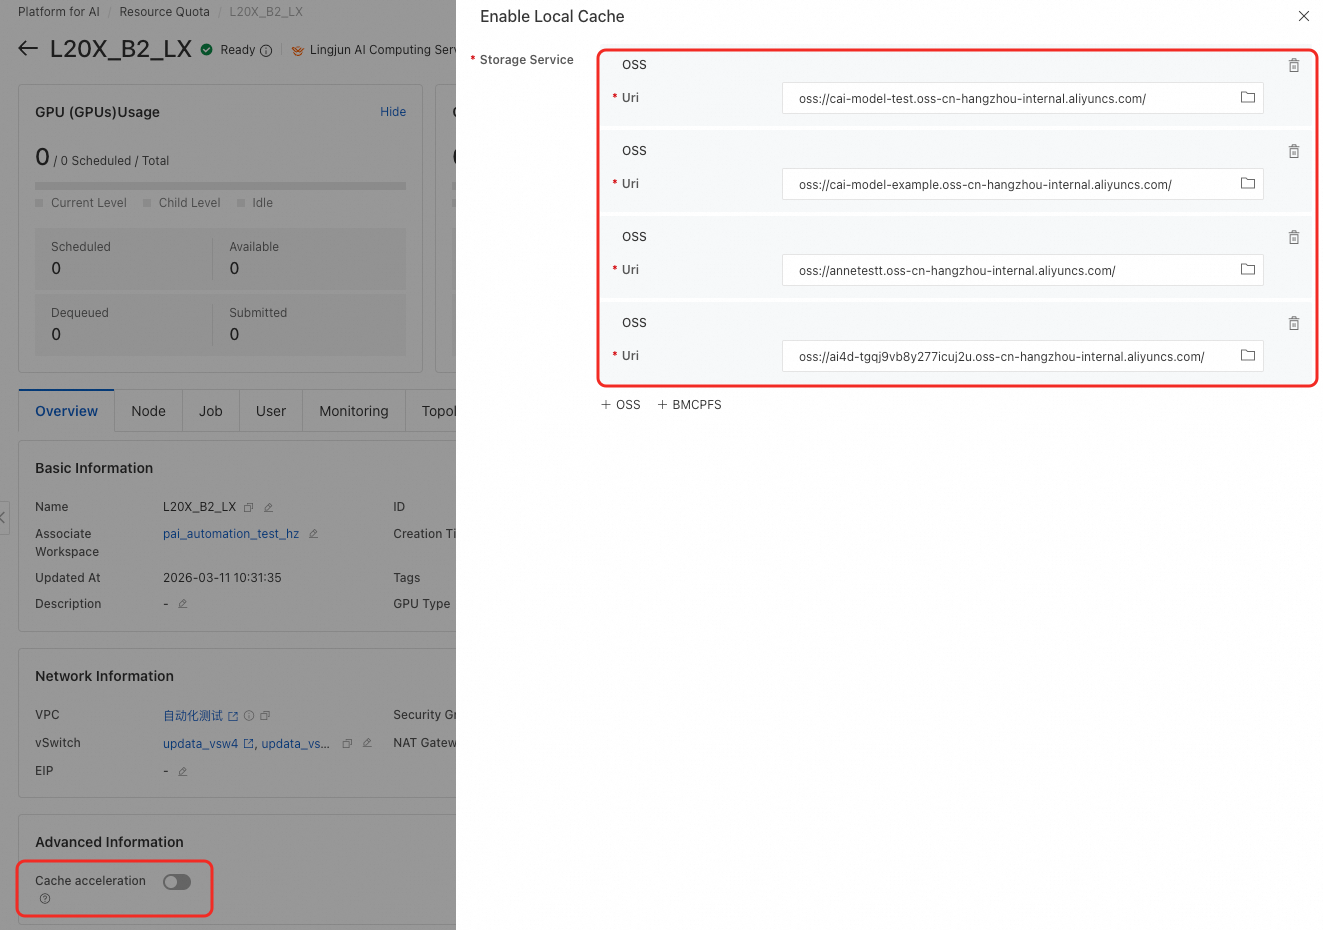Screen dimensions: 1323x930
Task: Delete the annetestt OSS storage entry
Action: click(x=1294, y=237)
